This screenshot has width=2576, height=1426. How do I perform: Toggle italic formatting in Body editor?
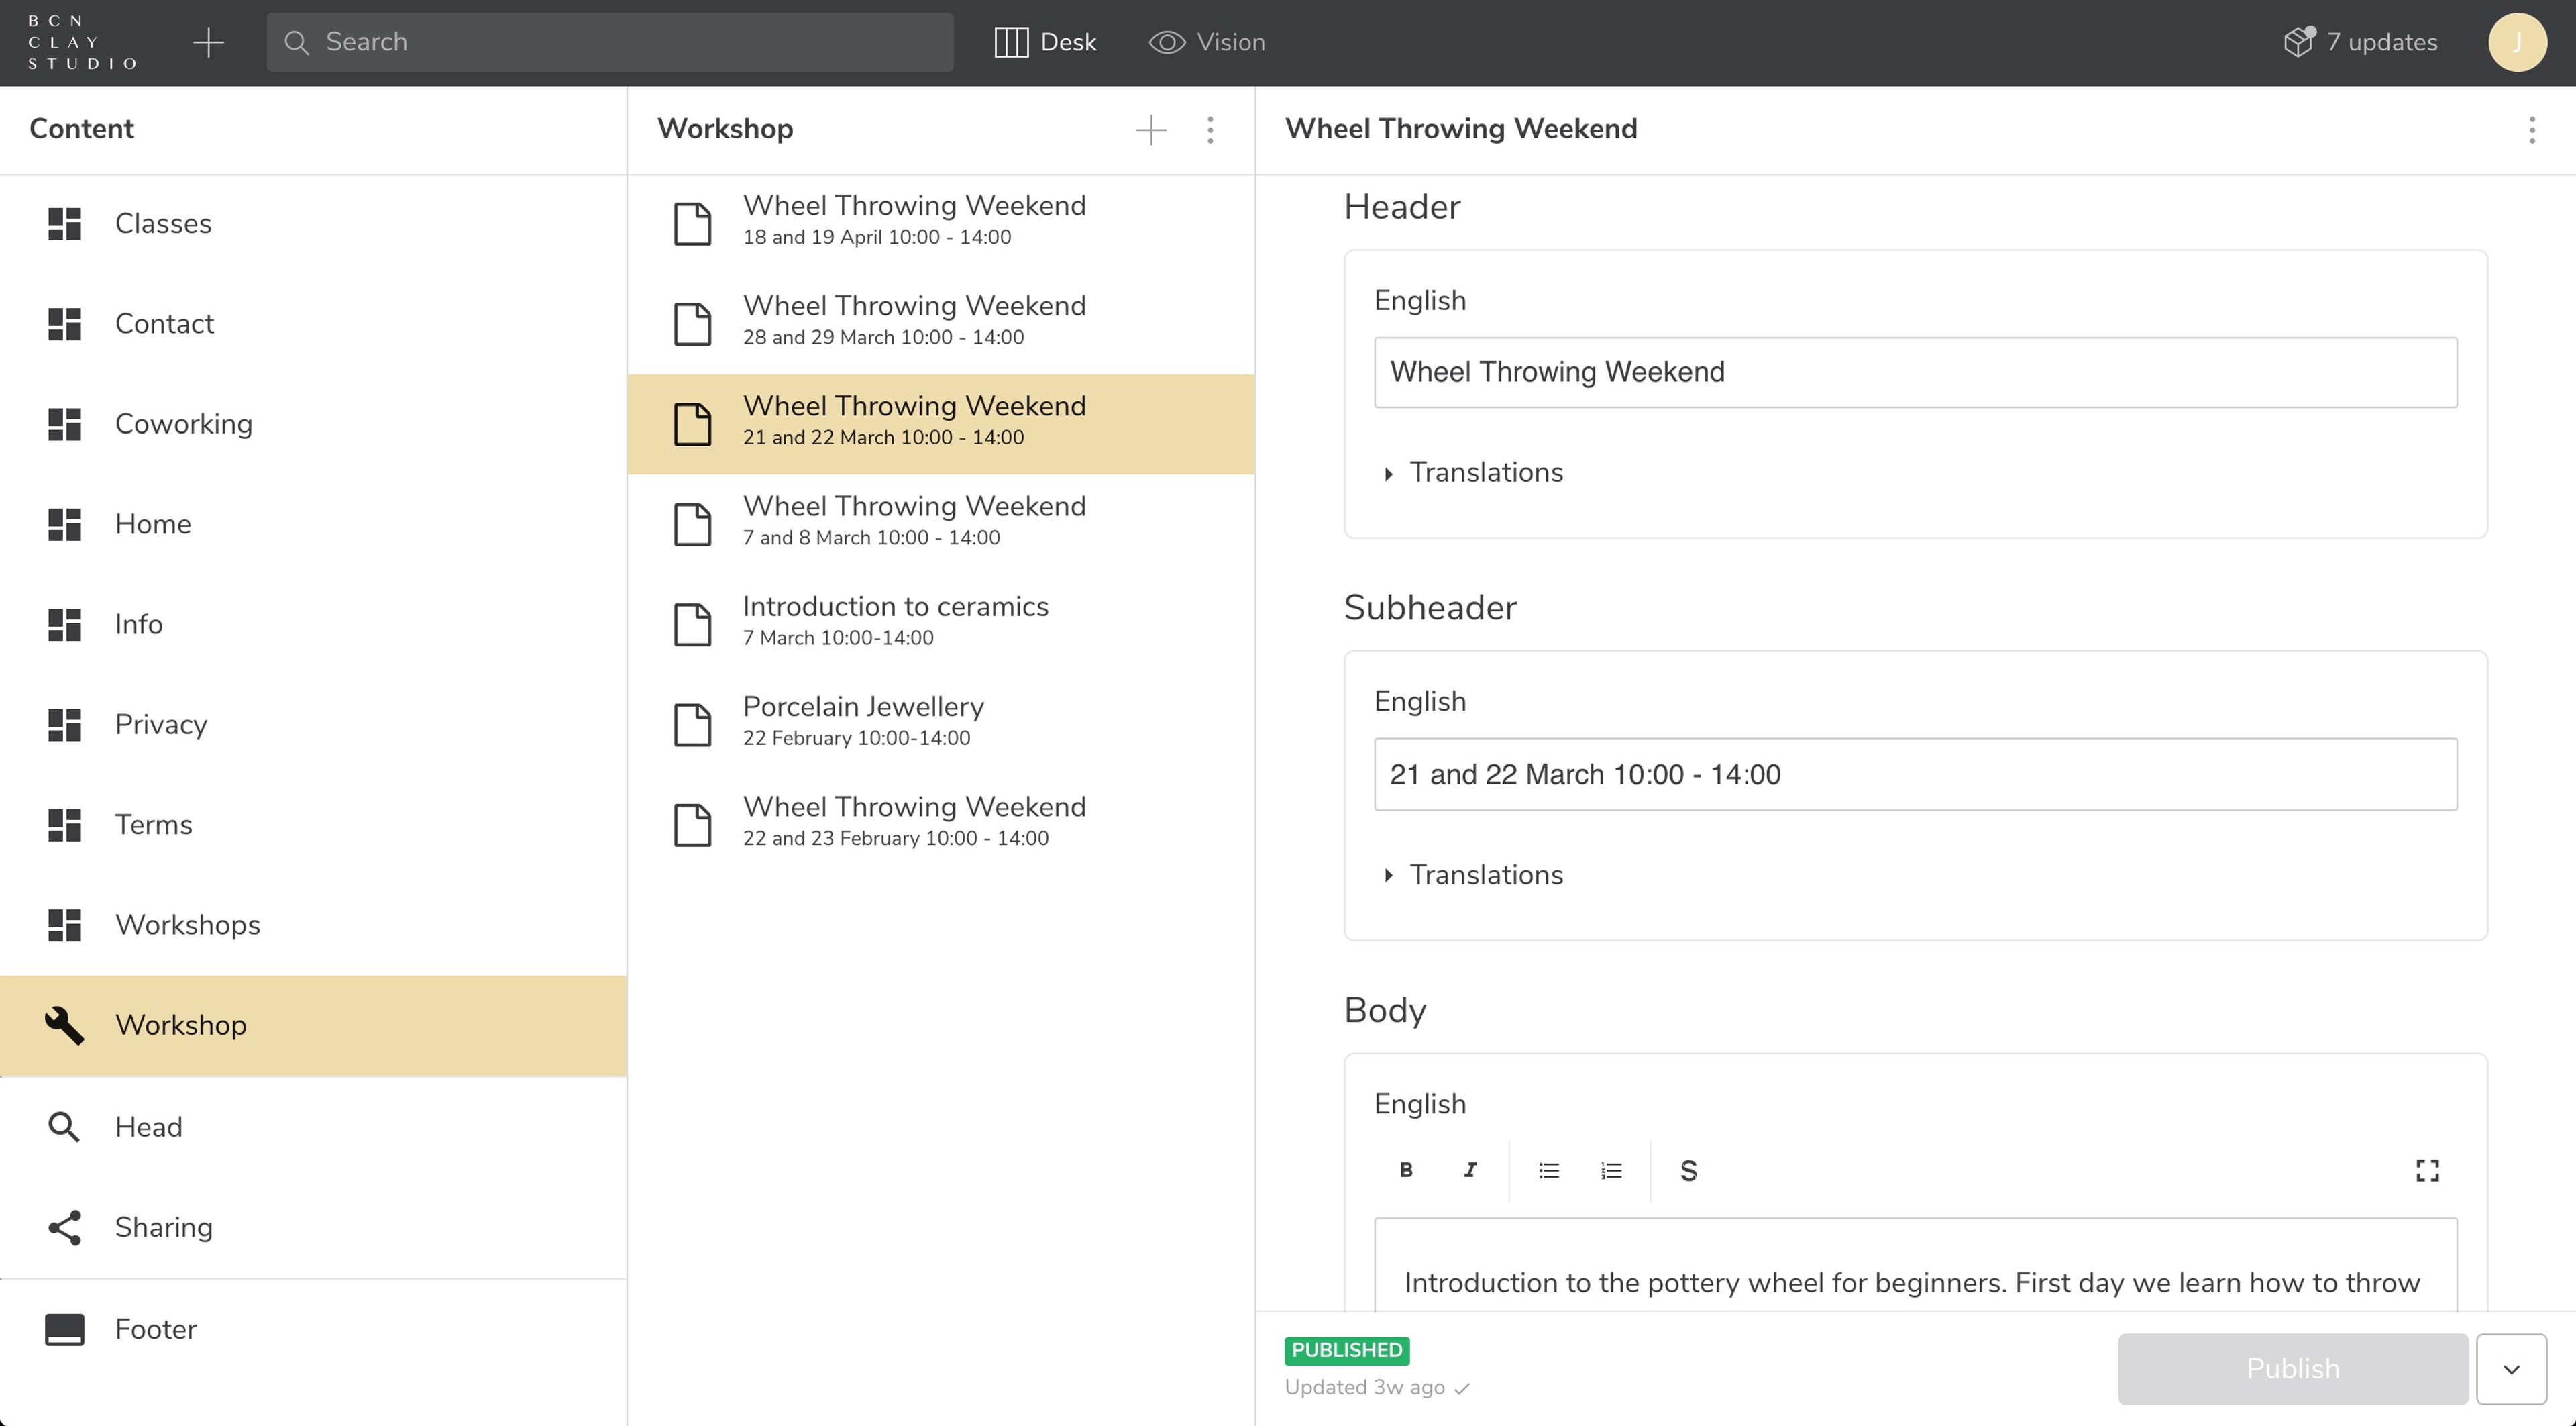tap(1469, 1170)
